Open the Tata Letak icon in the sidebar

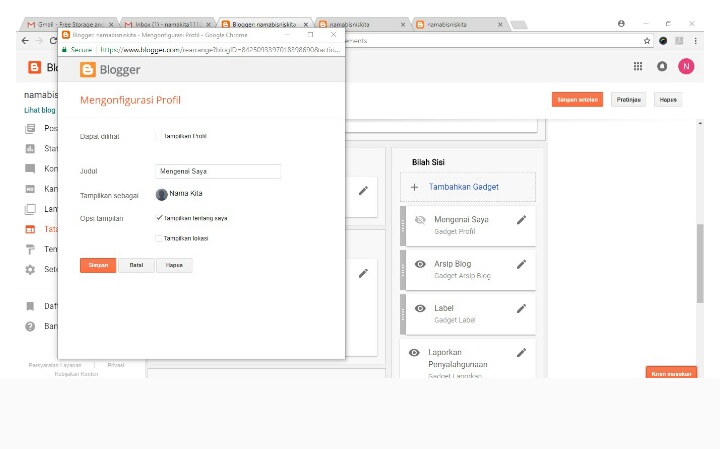30,229
